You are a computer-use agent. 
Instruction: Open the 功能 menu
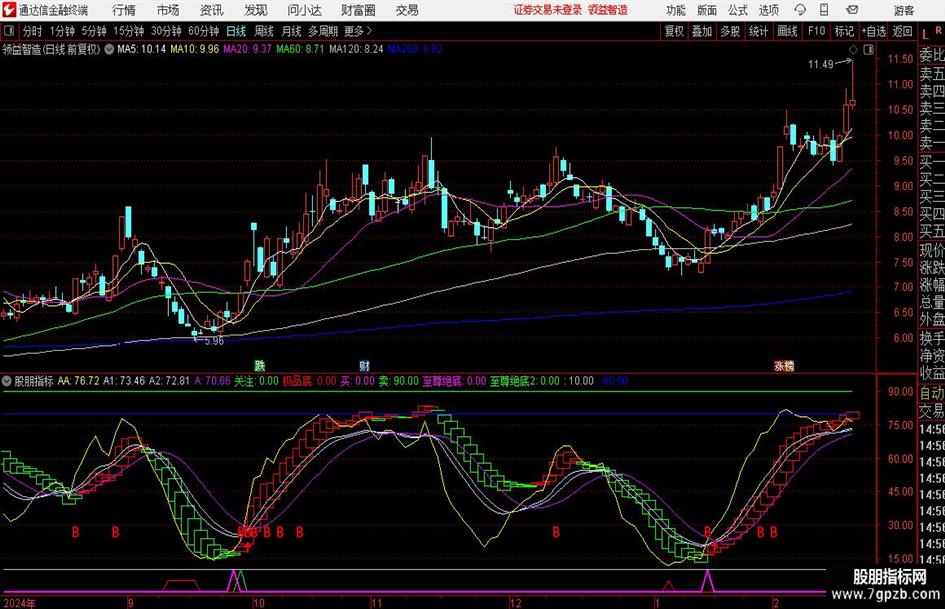[x=676, y=10]
